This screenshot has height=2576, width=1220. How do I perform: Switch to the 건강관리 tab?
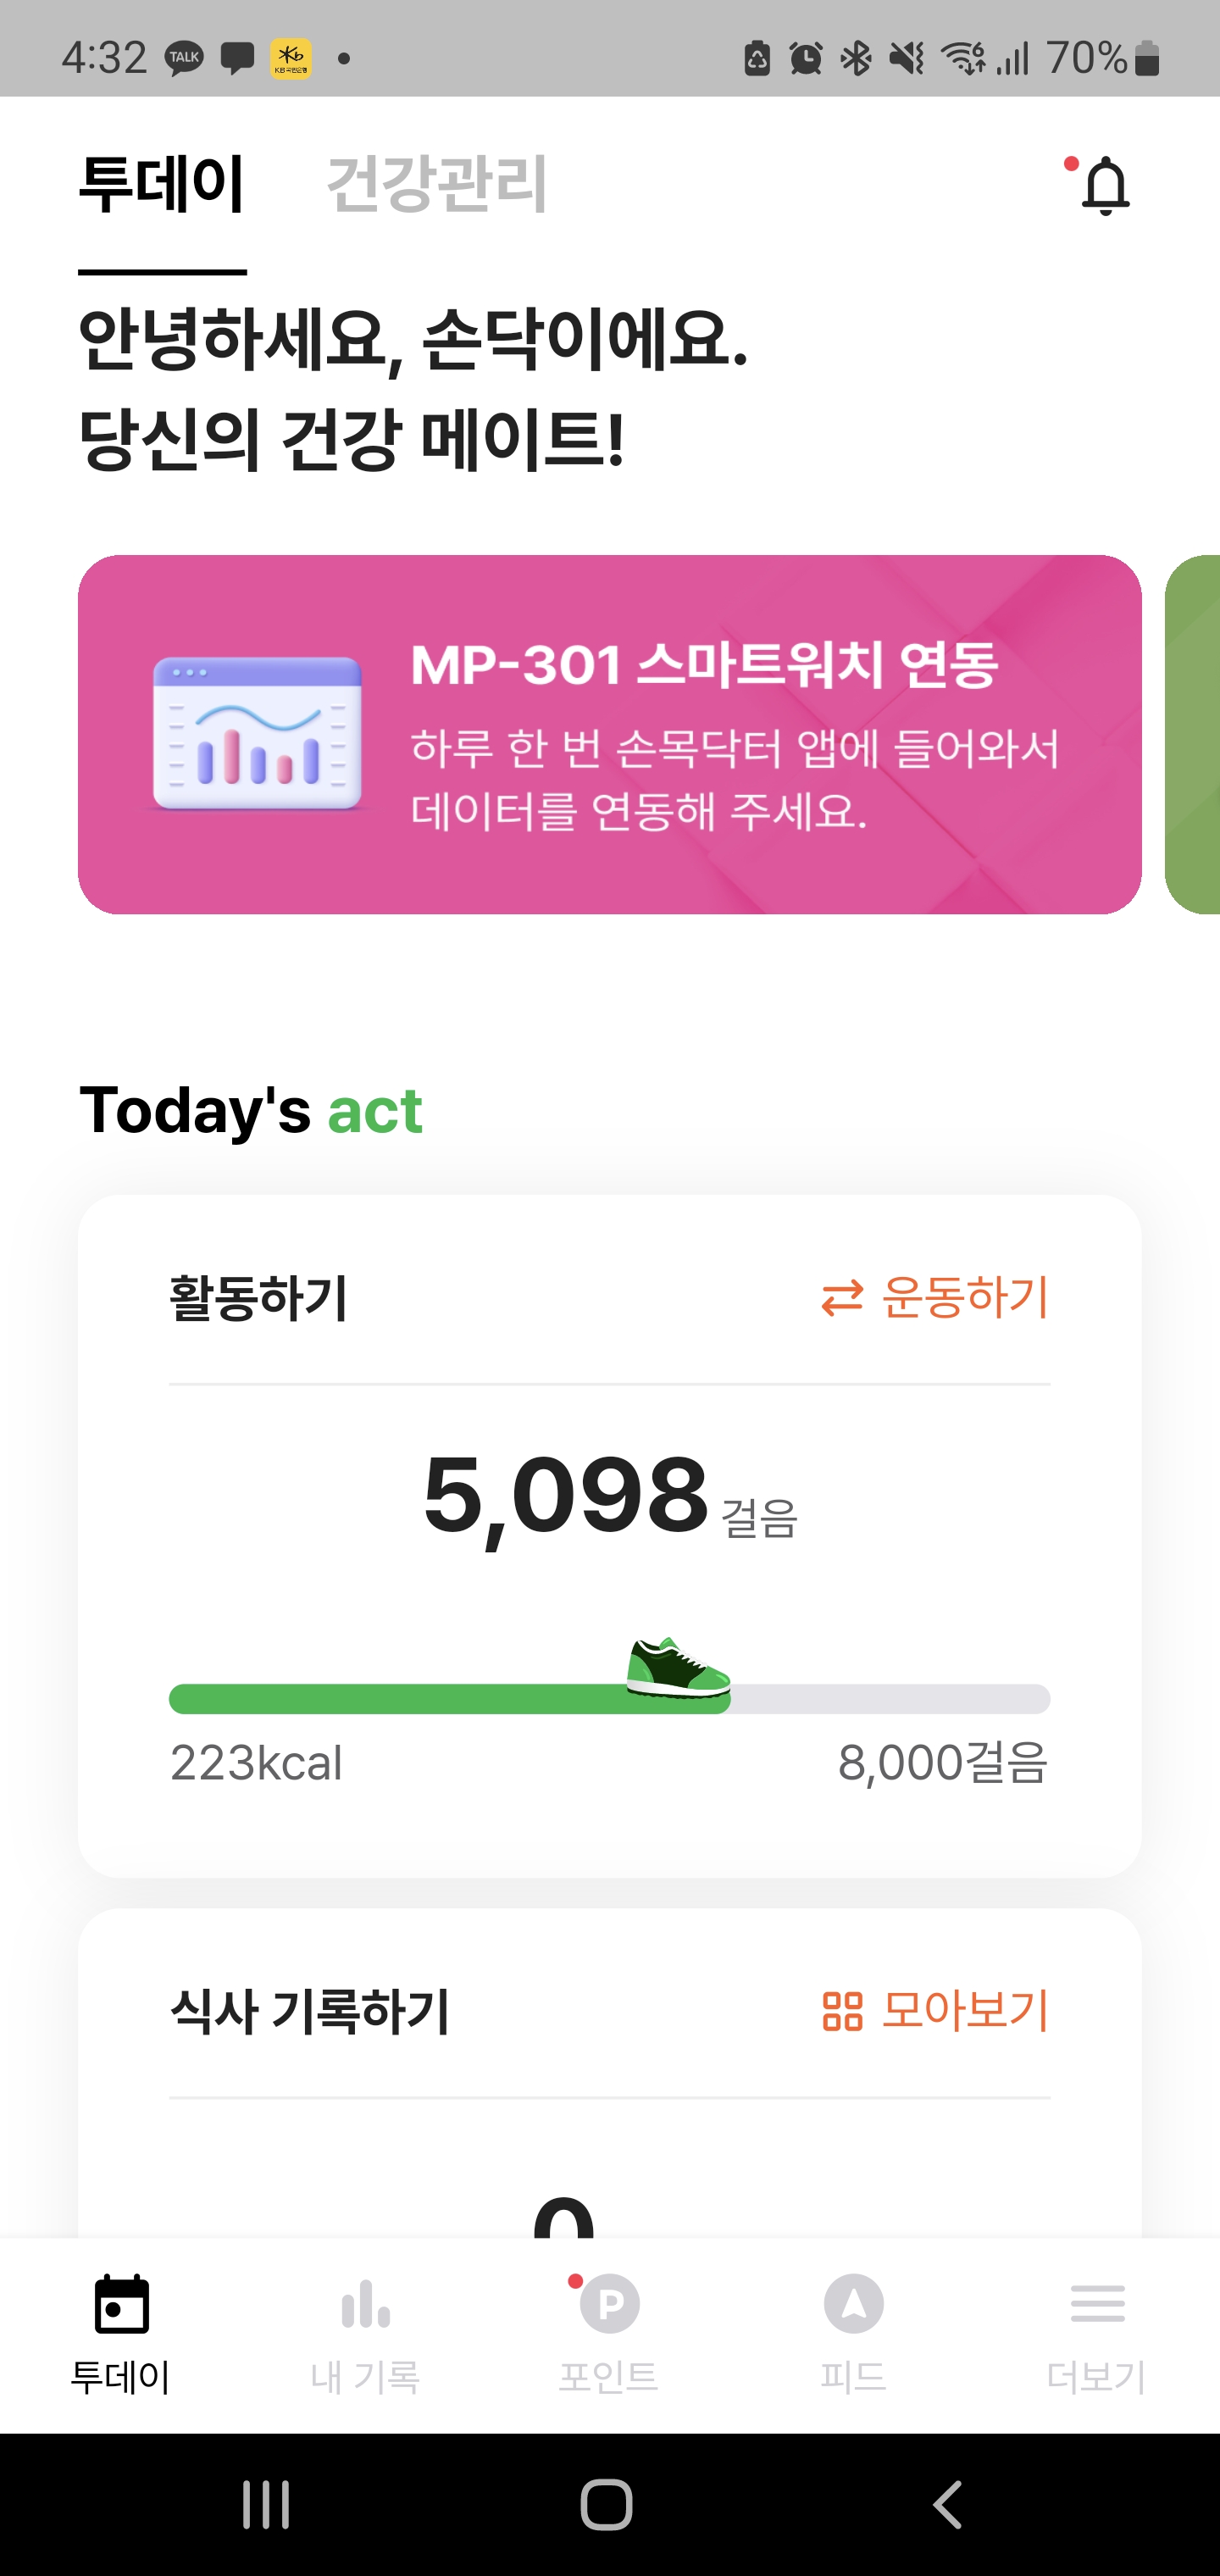[x=437, y=184]
